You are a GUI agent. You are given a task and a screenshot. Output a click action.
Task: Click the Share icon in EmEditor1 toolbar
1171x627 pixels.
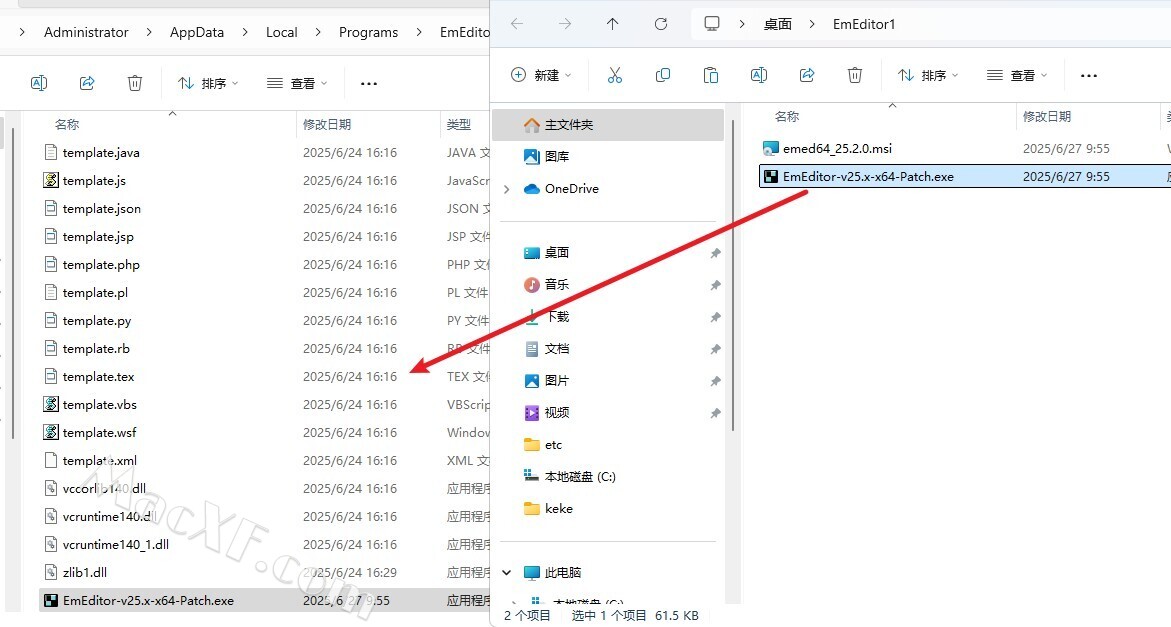point(807,75)
